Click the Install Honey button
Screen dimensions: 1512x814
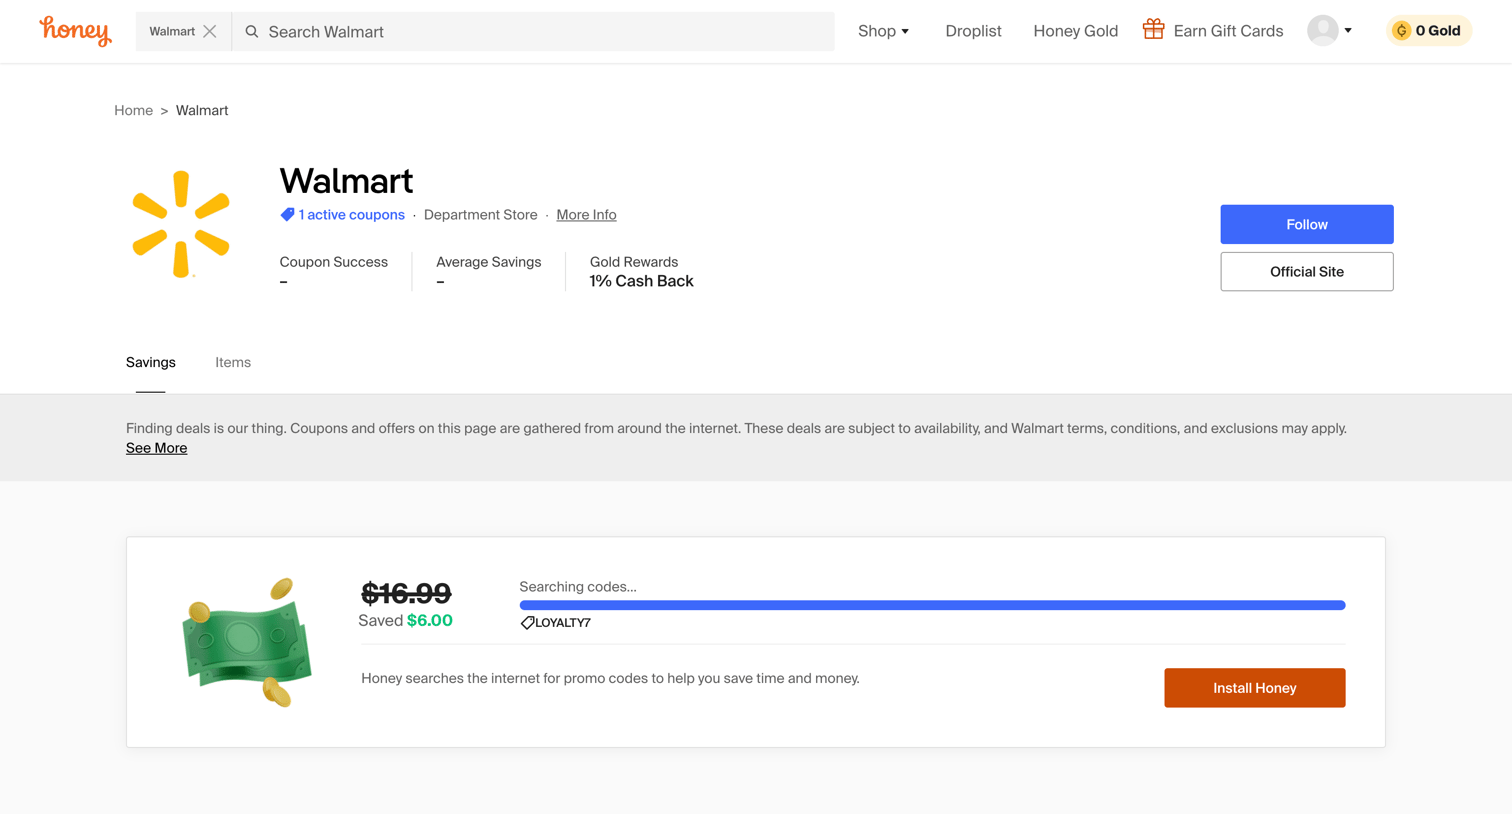(x=1254, y=688)
